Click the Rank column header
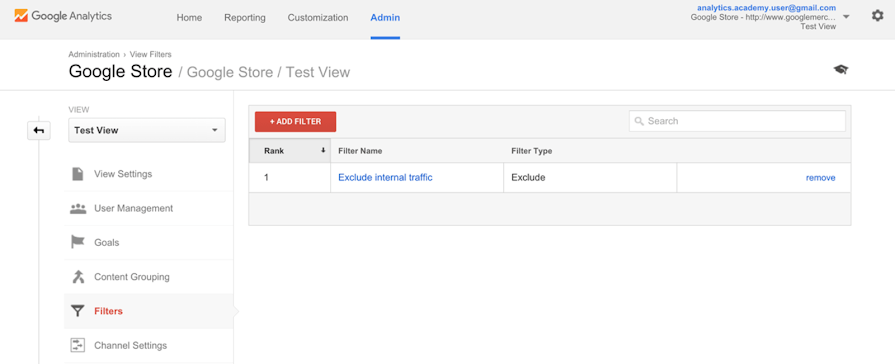The image size is (895, 364). click(x=289, y=151)
